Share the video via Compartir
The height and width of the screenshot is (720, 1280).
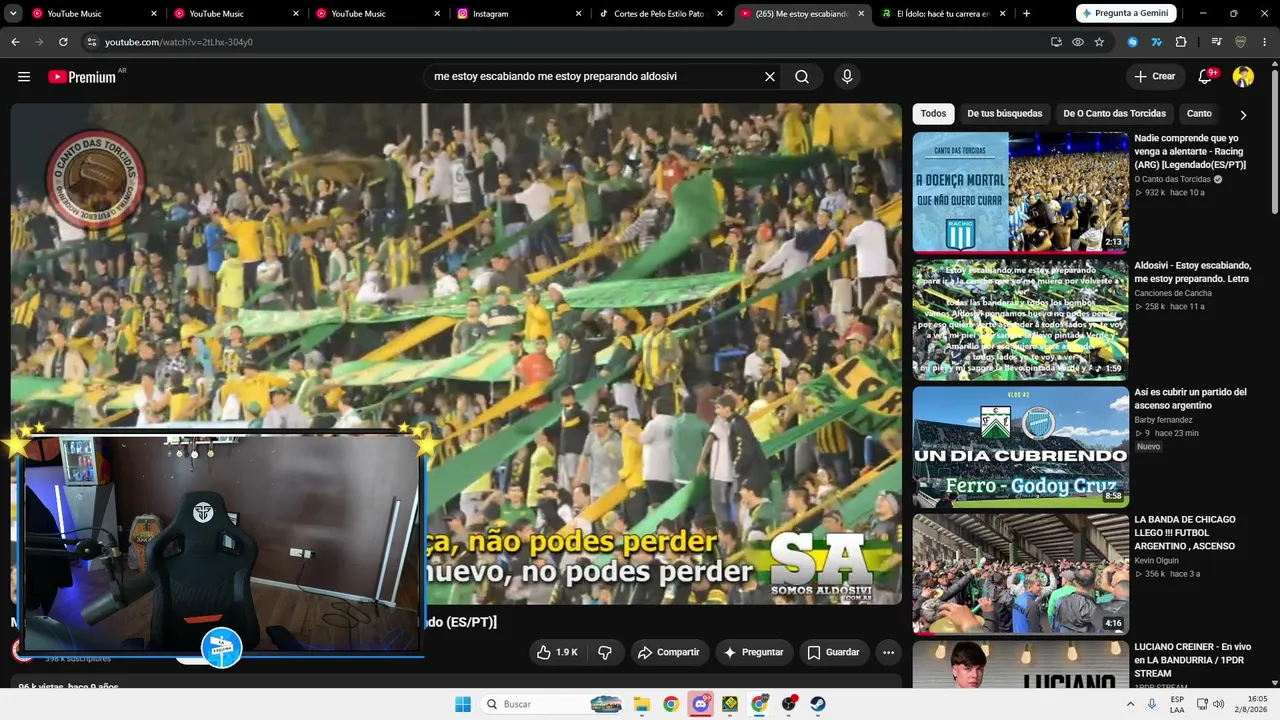pyautogui.click(x=669, y=652)
